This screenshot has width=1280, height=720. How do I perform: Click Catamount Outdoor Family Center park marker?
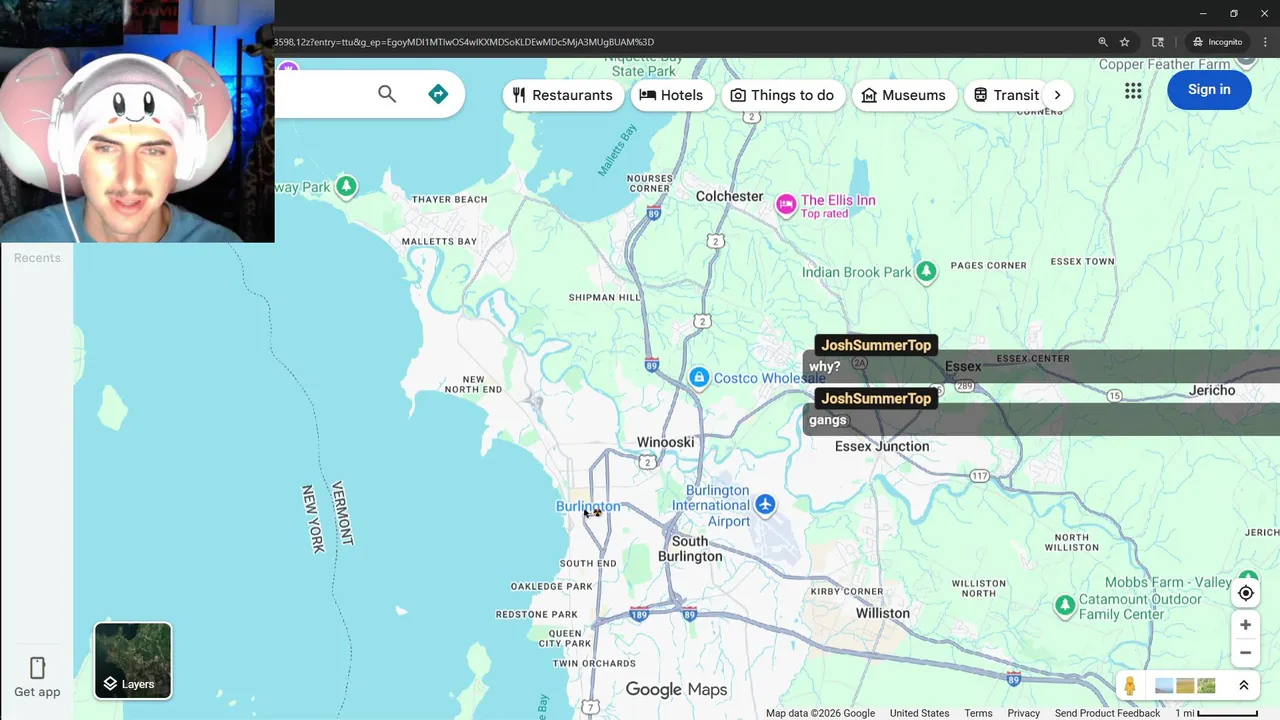tap(1065, 605)
